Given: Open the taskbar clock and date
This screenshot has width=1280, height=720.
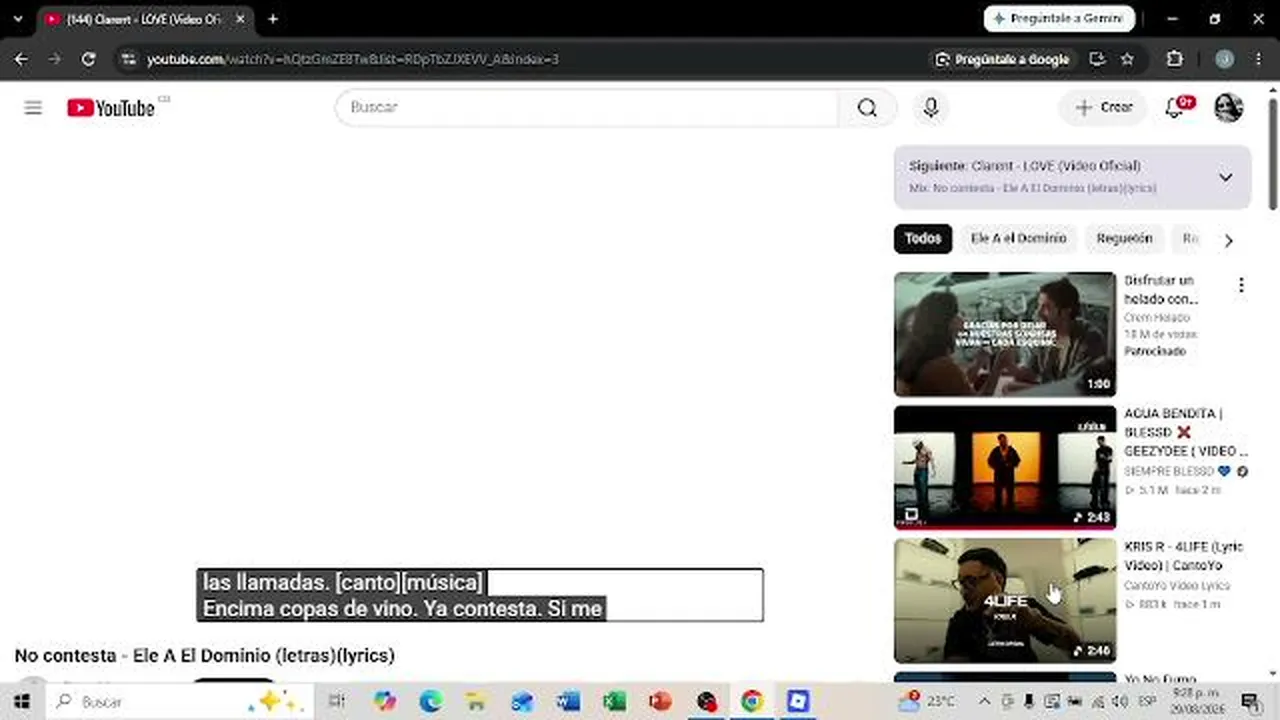Looking at the screenshot, I should pos(1194,702).
